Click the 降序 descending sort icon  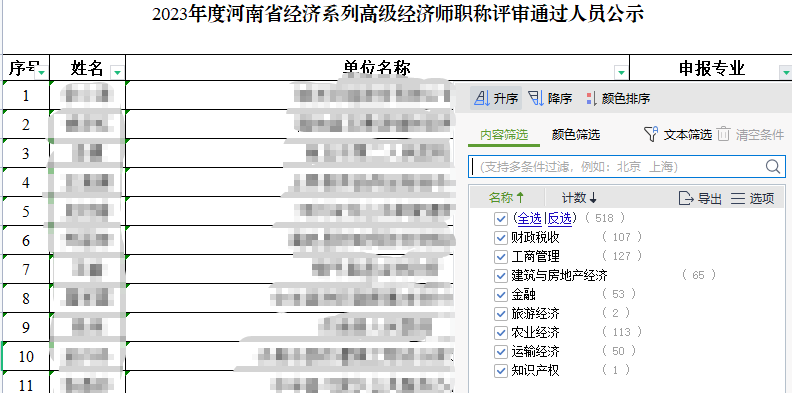coord(536,98)
